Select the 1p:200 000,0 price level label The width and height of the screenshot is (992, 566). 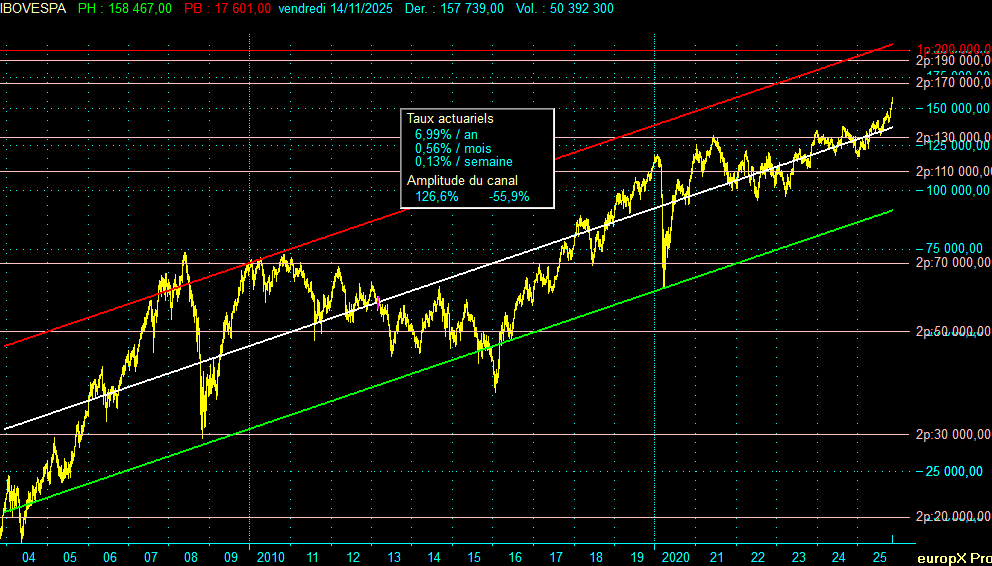coord(953,49)
